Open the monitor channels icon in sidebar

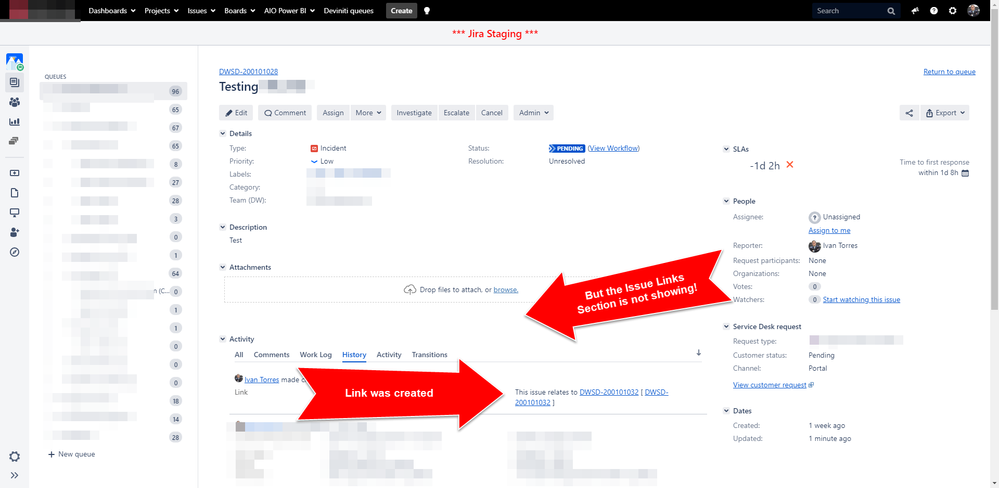(x=14, y=213)
